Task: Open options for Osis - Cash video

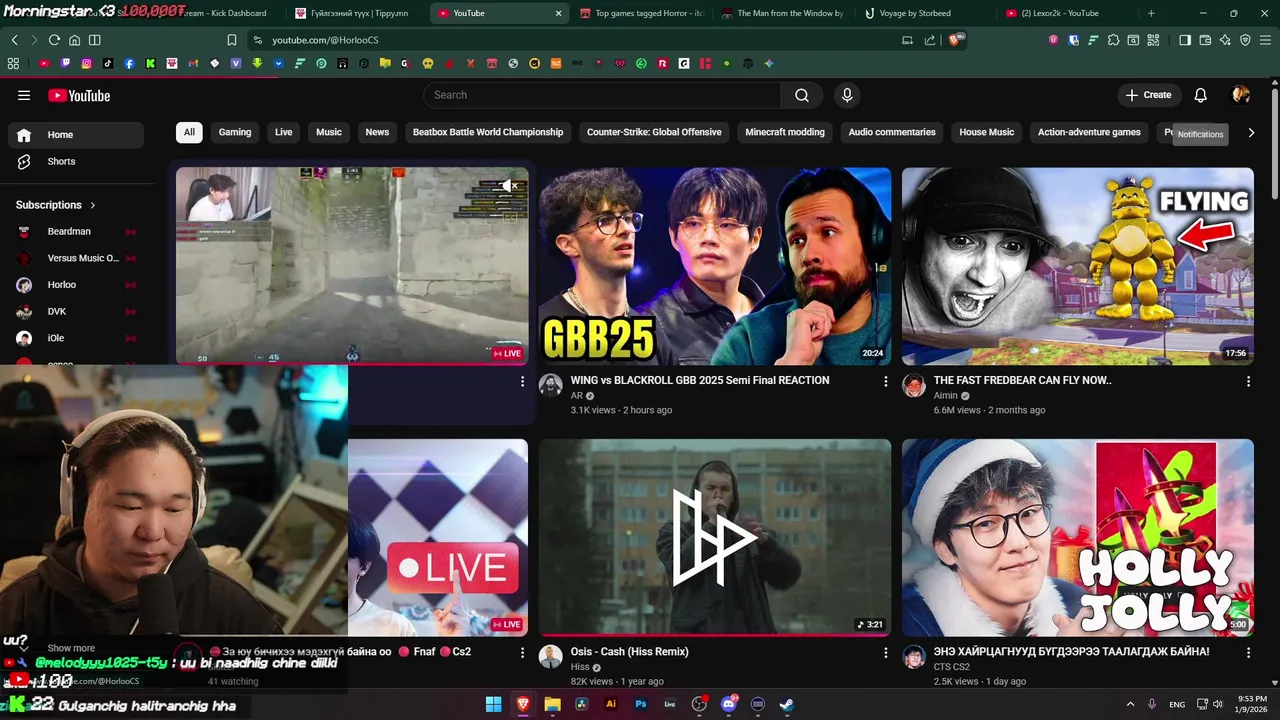Action: click(885, 652)
